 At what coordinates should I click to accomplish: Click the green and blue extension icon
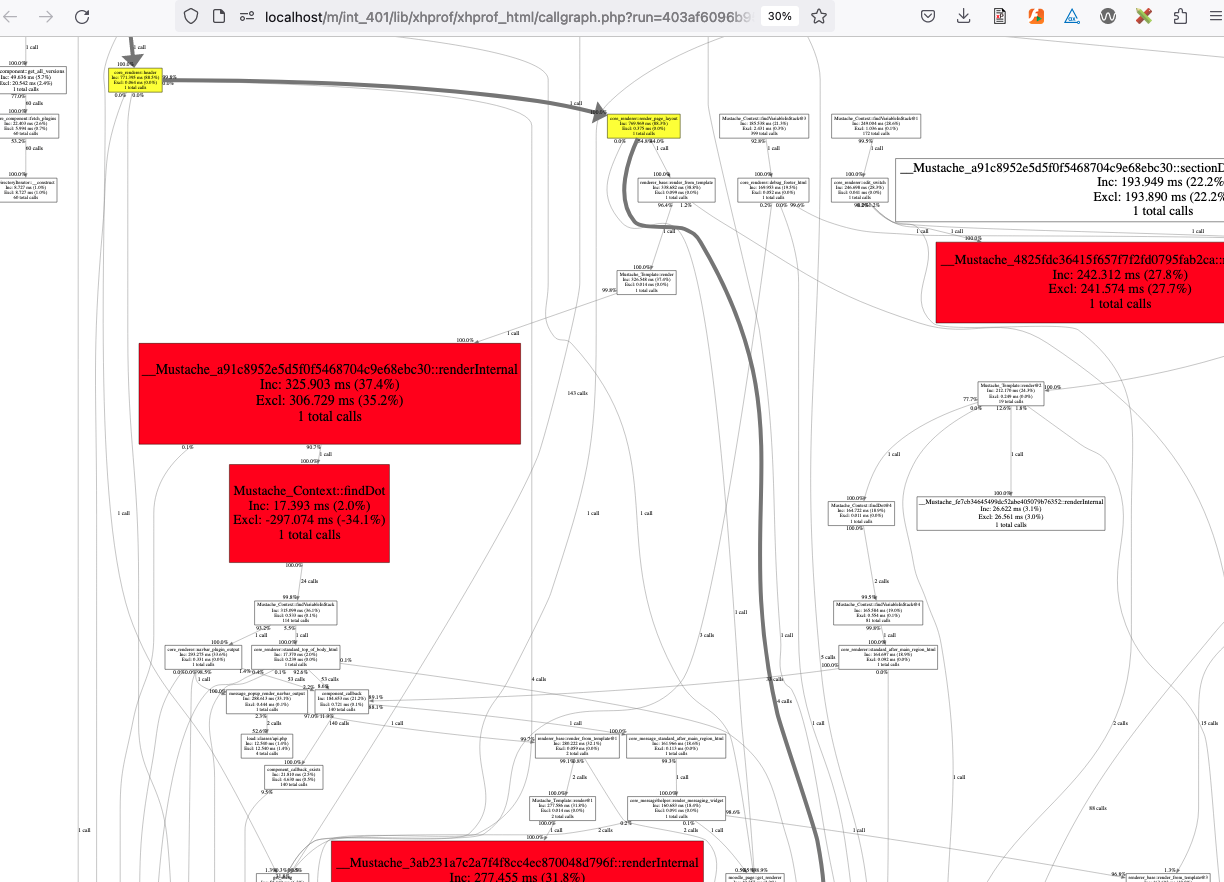click(x=1072, y=16)
